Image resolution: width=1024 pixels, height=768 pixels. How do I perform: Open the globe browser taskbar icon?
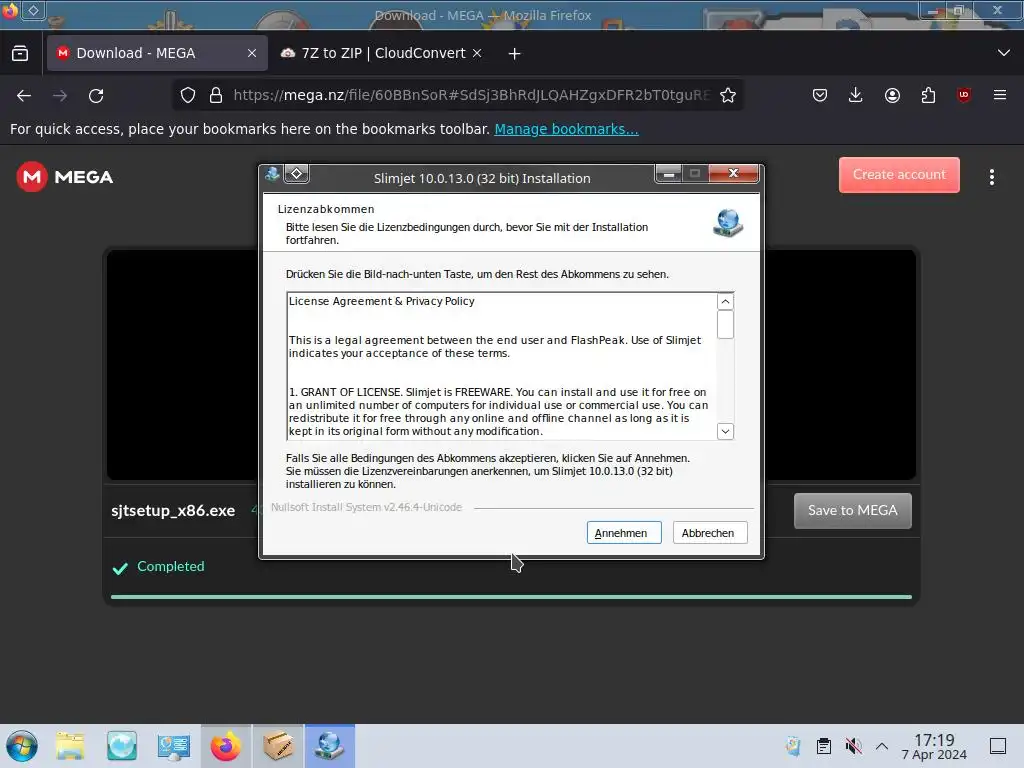[121, 746]
